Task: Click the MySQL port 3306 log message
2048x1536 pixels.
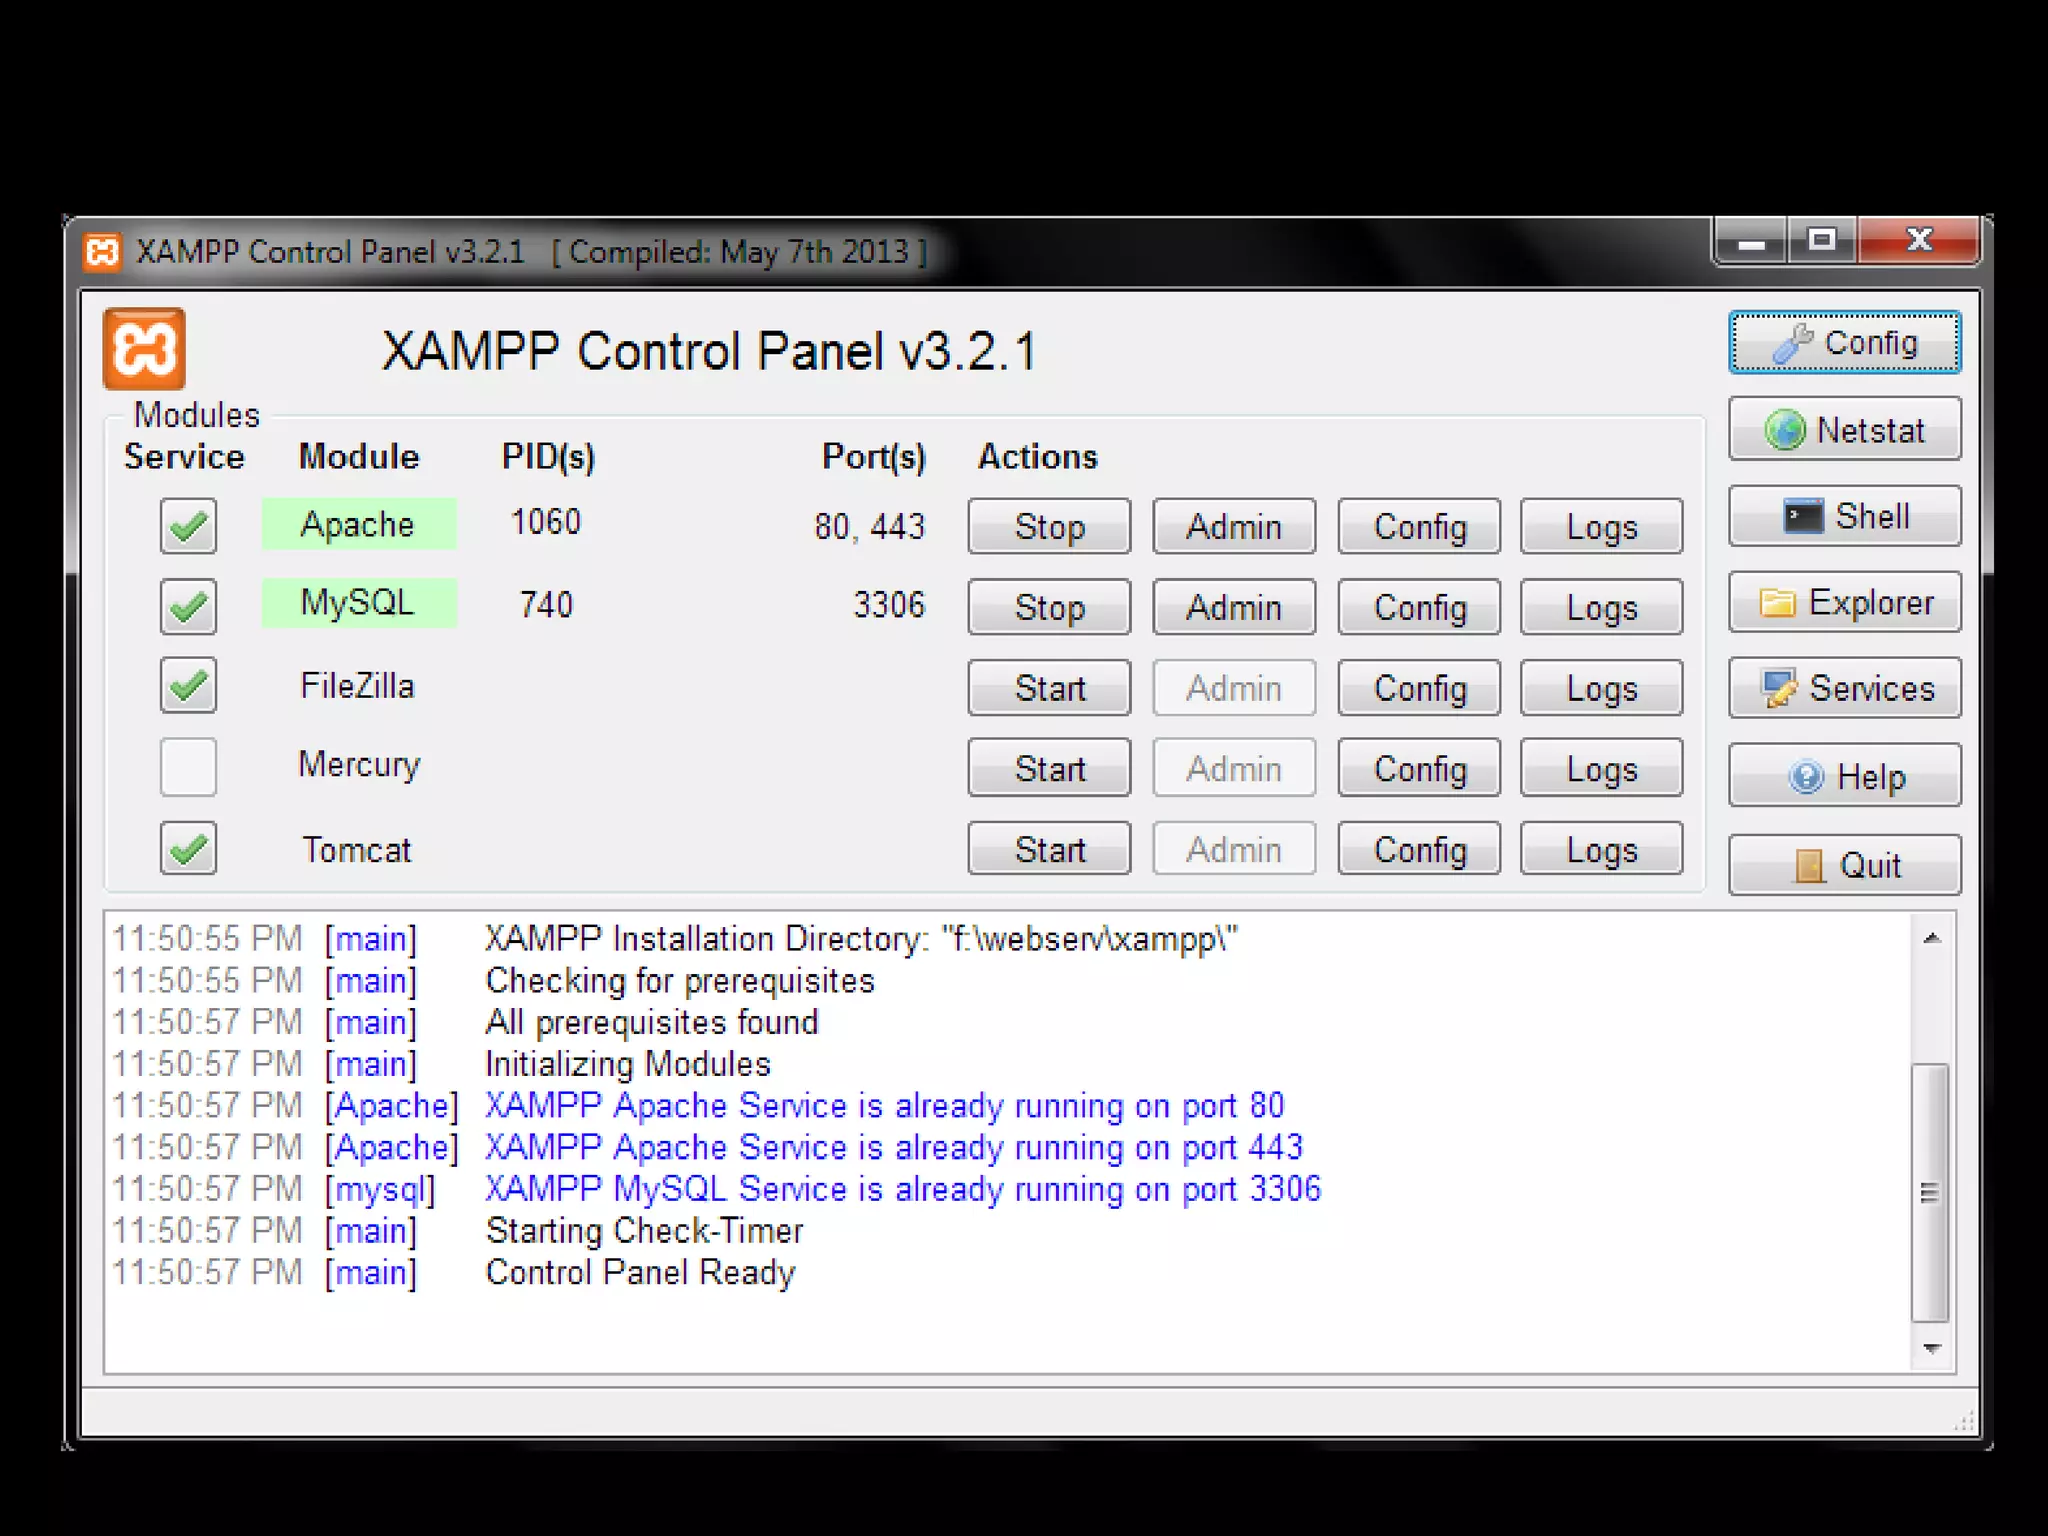Action: pos(903,1189)
